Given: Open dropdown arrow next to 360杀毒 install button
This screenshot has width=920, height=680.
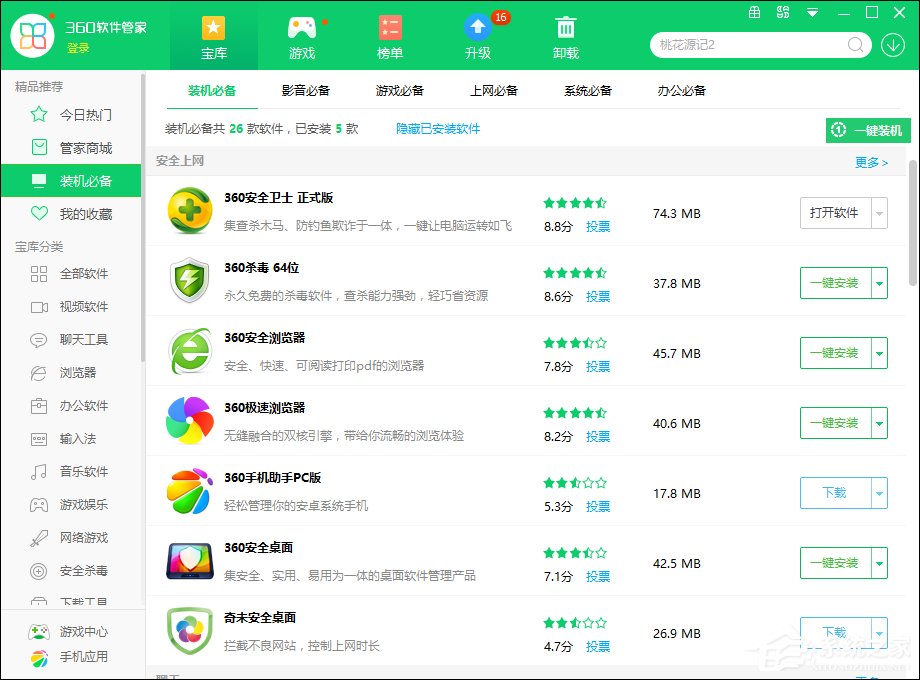Looking at the screenshot, I should pyautogui.click(x=880, y=283).
